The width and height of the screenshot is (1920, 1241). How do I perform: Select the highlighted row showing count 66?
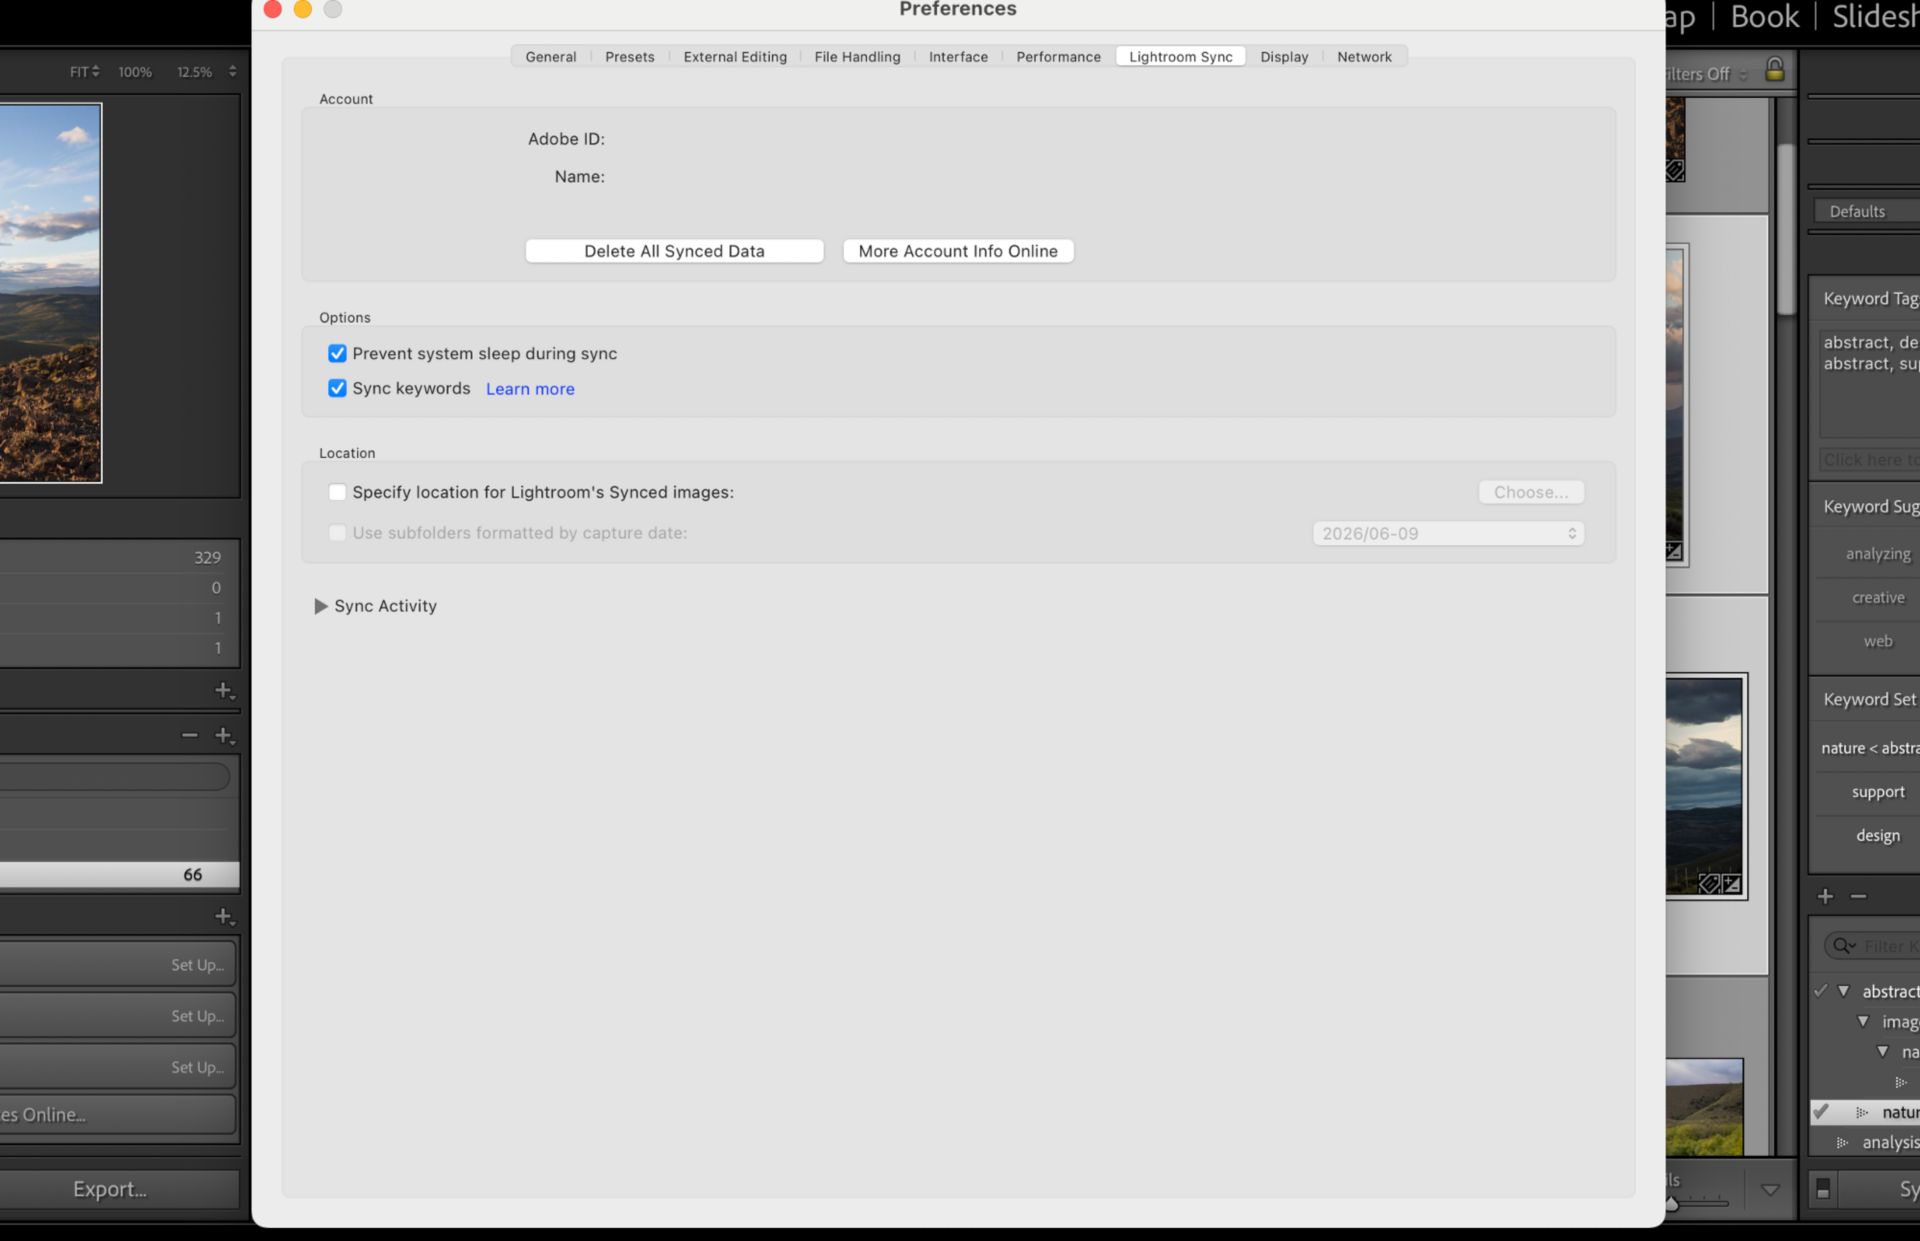tap(119, 875)
